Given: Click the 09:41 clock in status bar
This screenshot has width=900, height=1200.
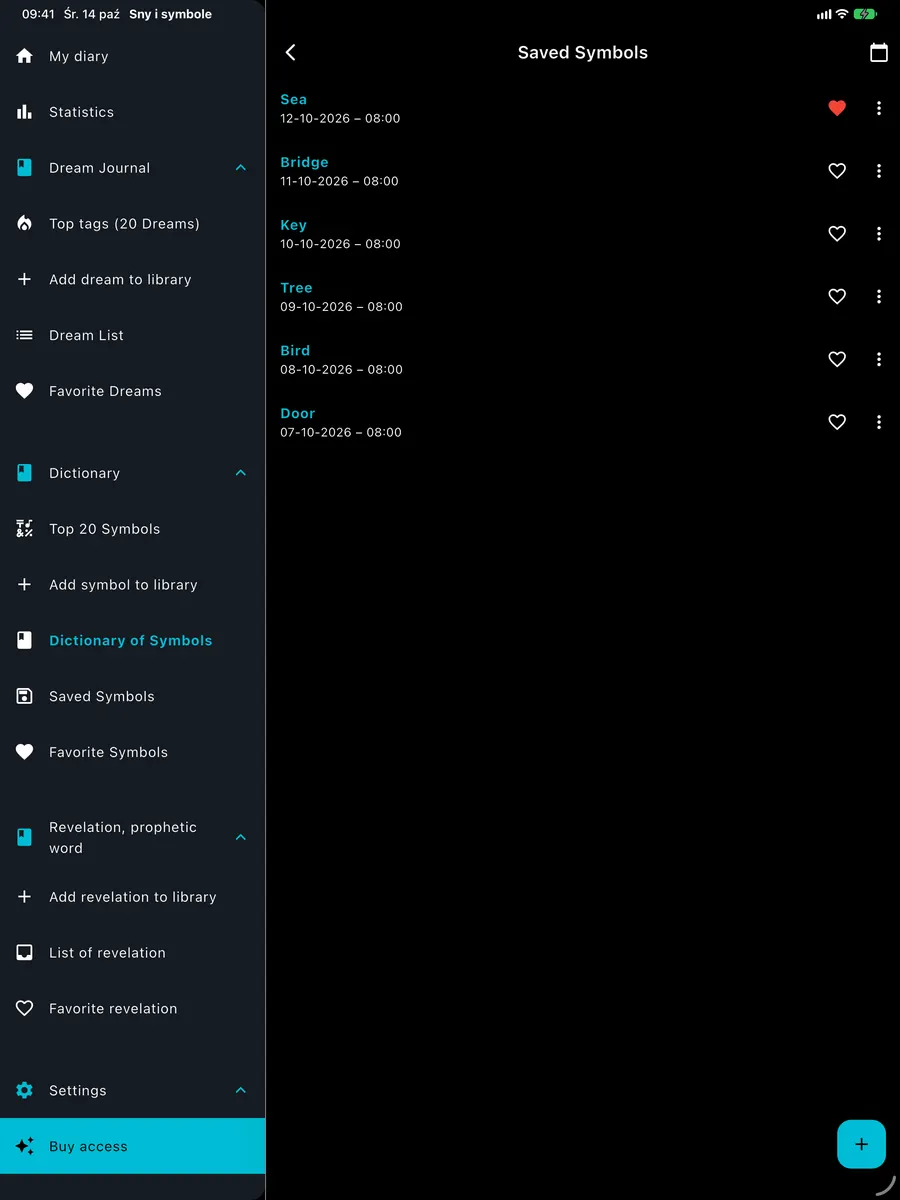Looking at the screenshot, I should tap(38, 14).
